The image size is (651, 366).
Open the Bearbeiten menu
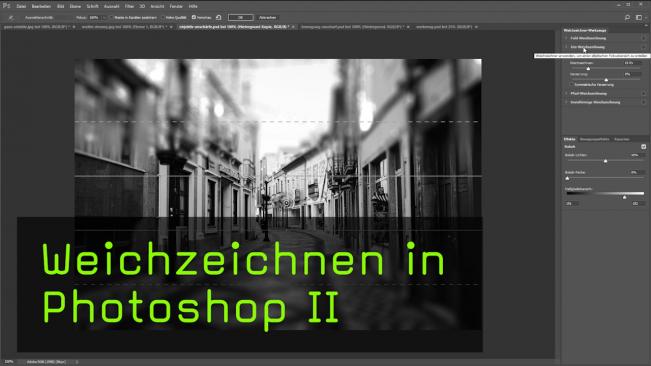[41, 6]
